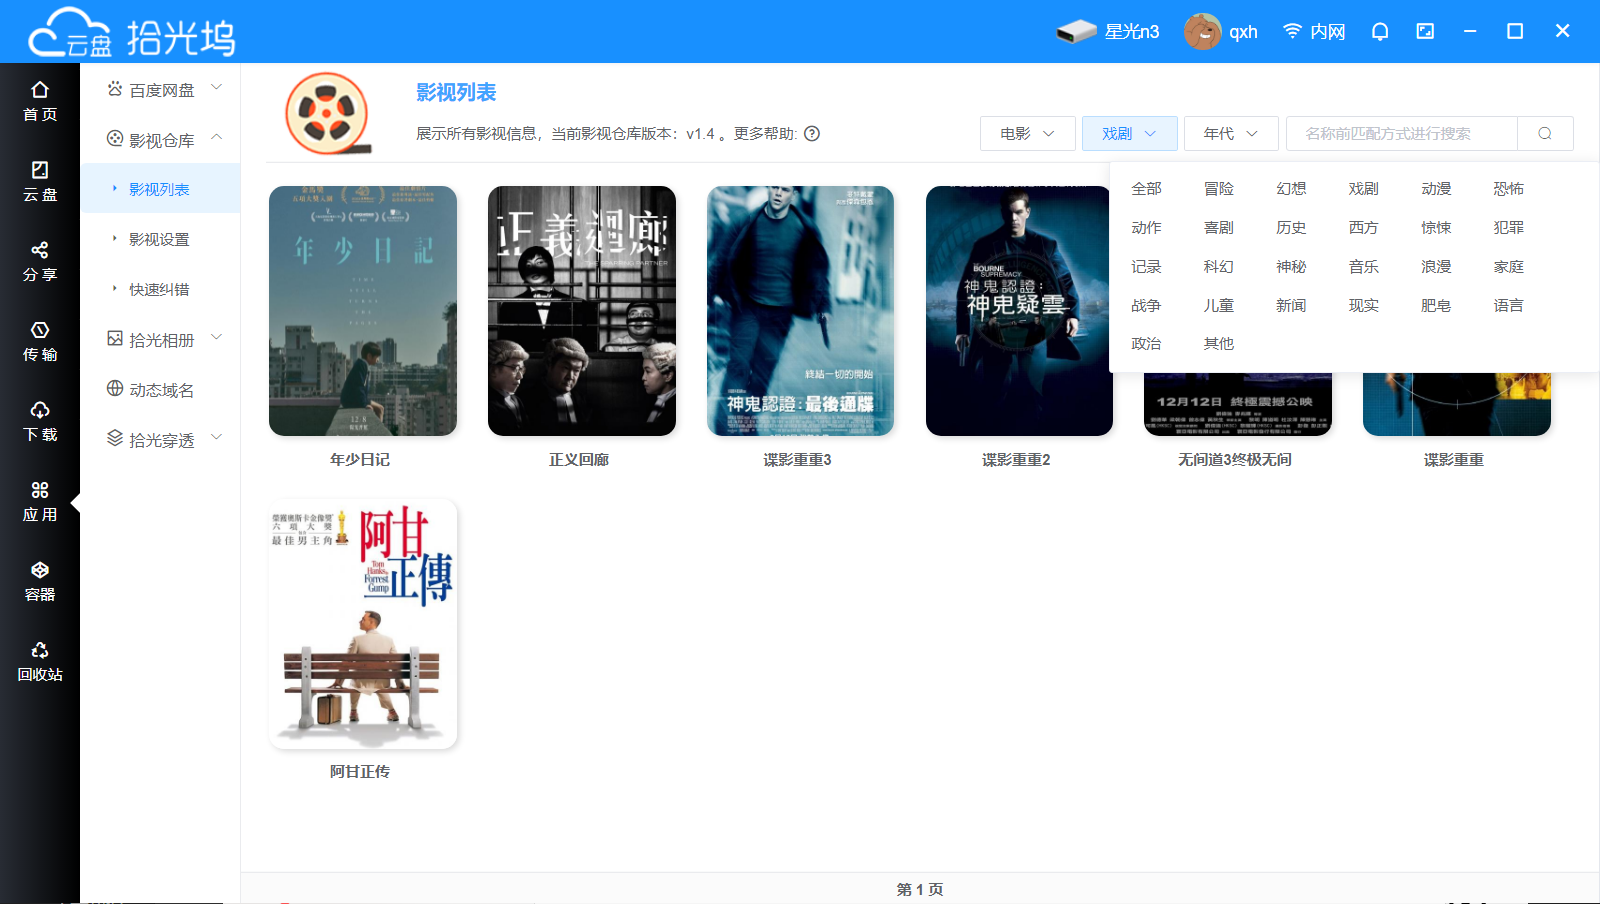The image size is (1600, 904).
Task: Click the 拾光相册 picture icon
Action: tap(115, 339)
